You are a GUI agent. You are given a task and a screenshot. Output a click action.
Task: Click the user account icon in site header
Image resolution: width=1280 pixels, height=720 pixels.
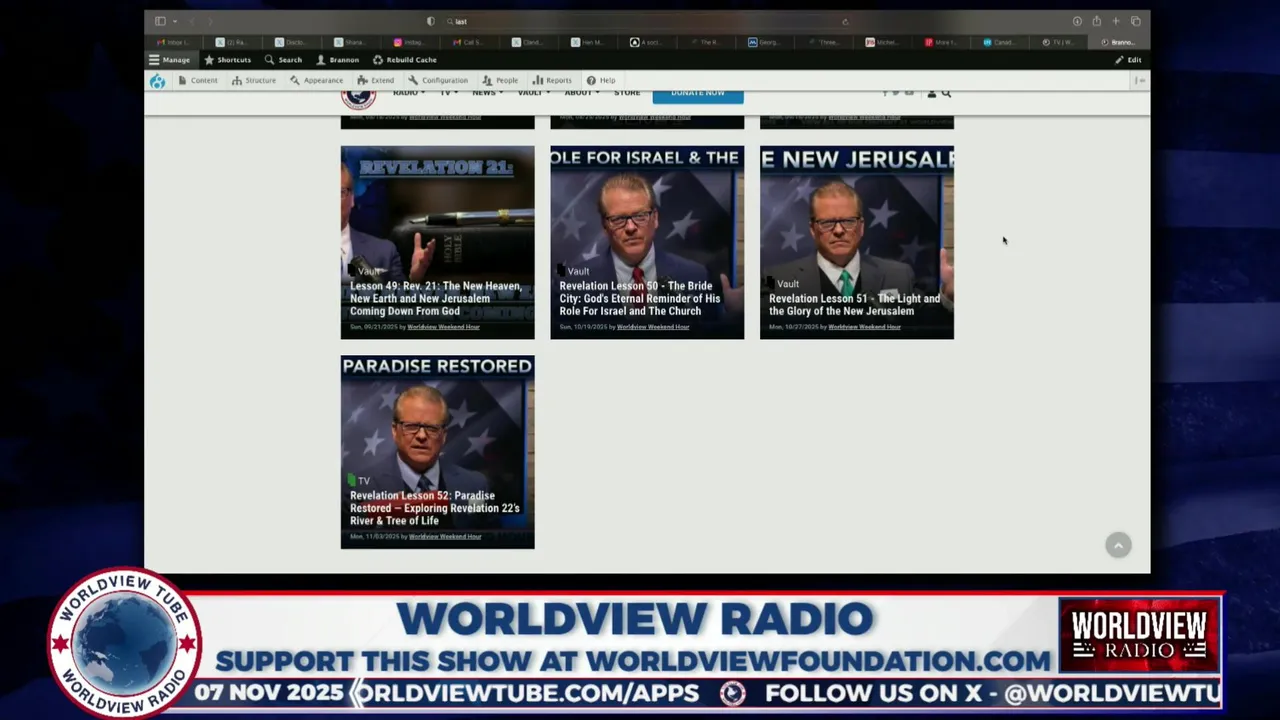932,93
